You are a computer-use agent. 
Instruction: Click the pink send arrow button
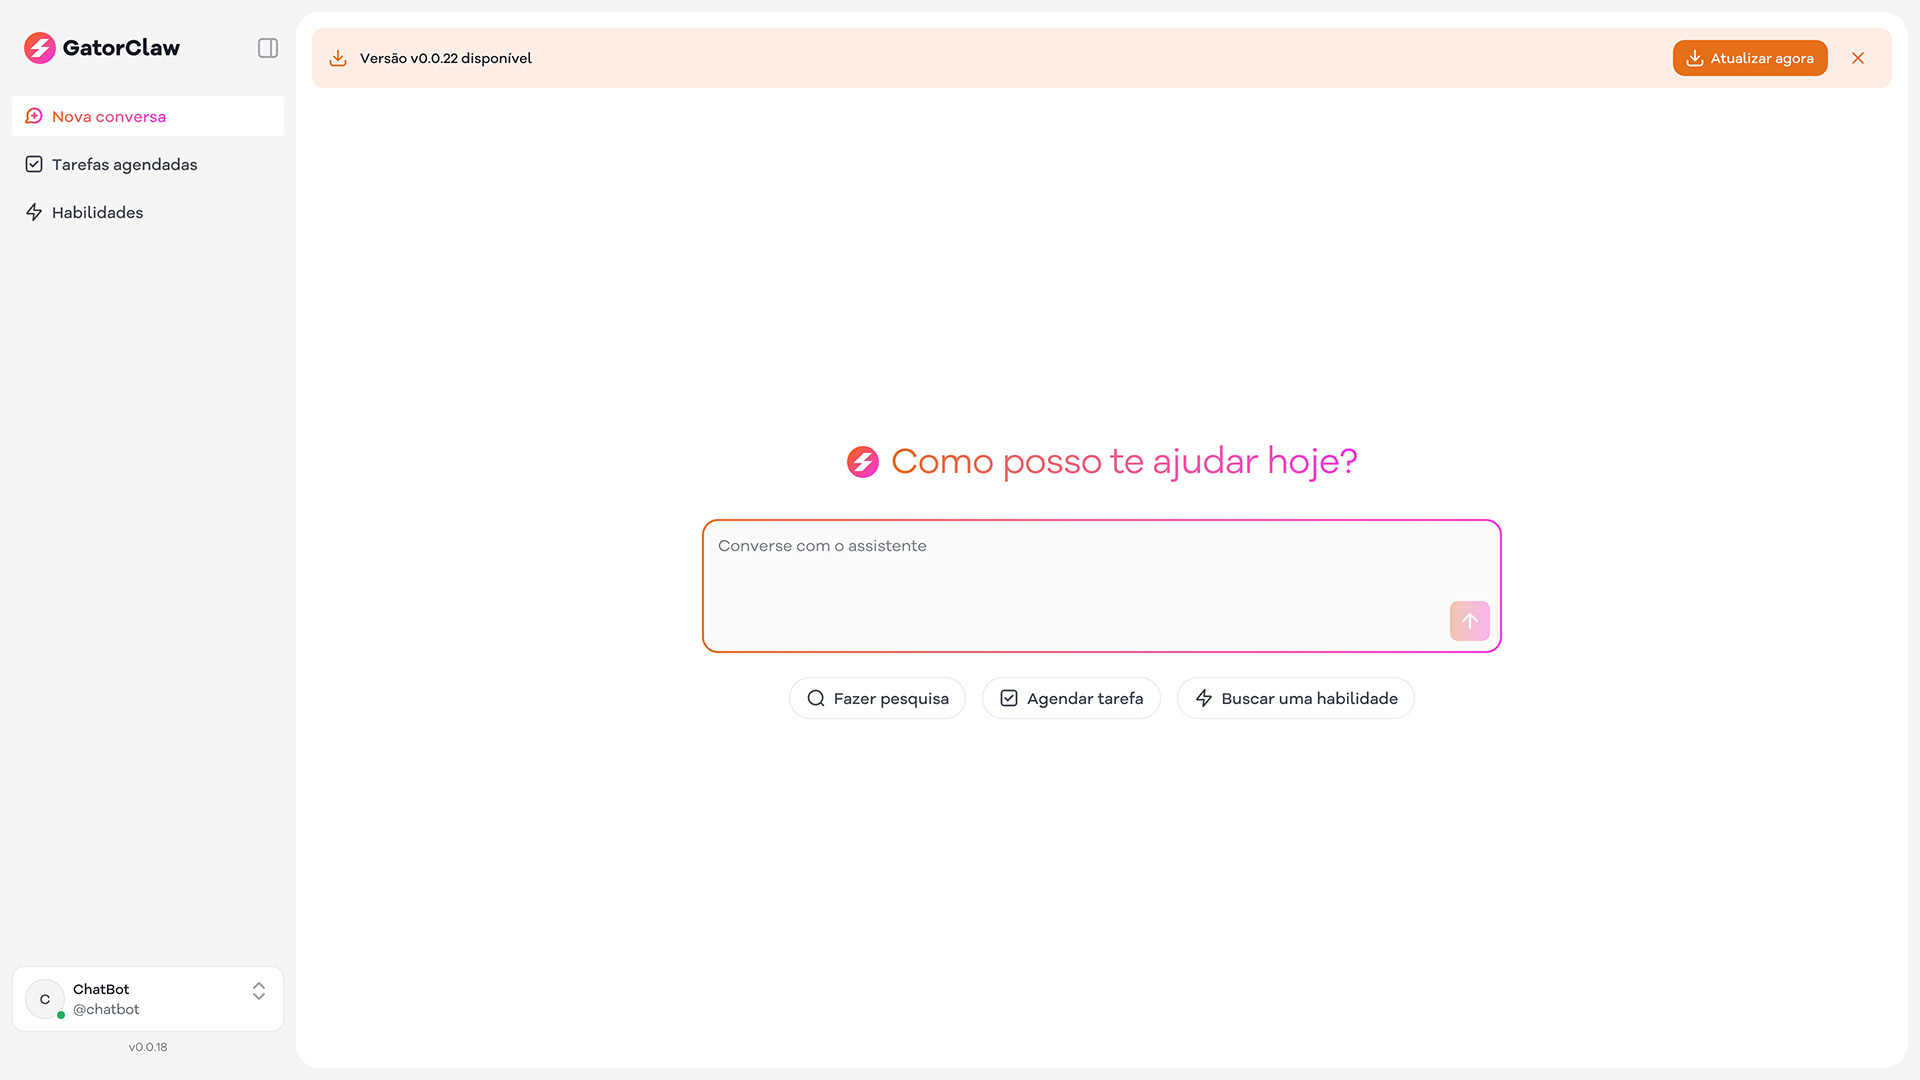(x=1469, y=621)
